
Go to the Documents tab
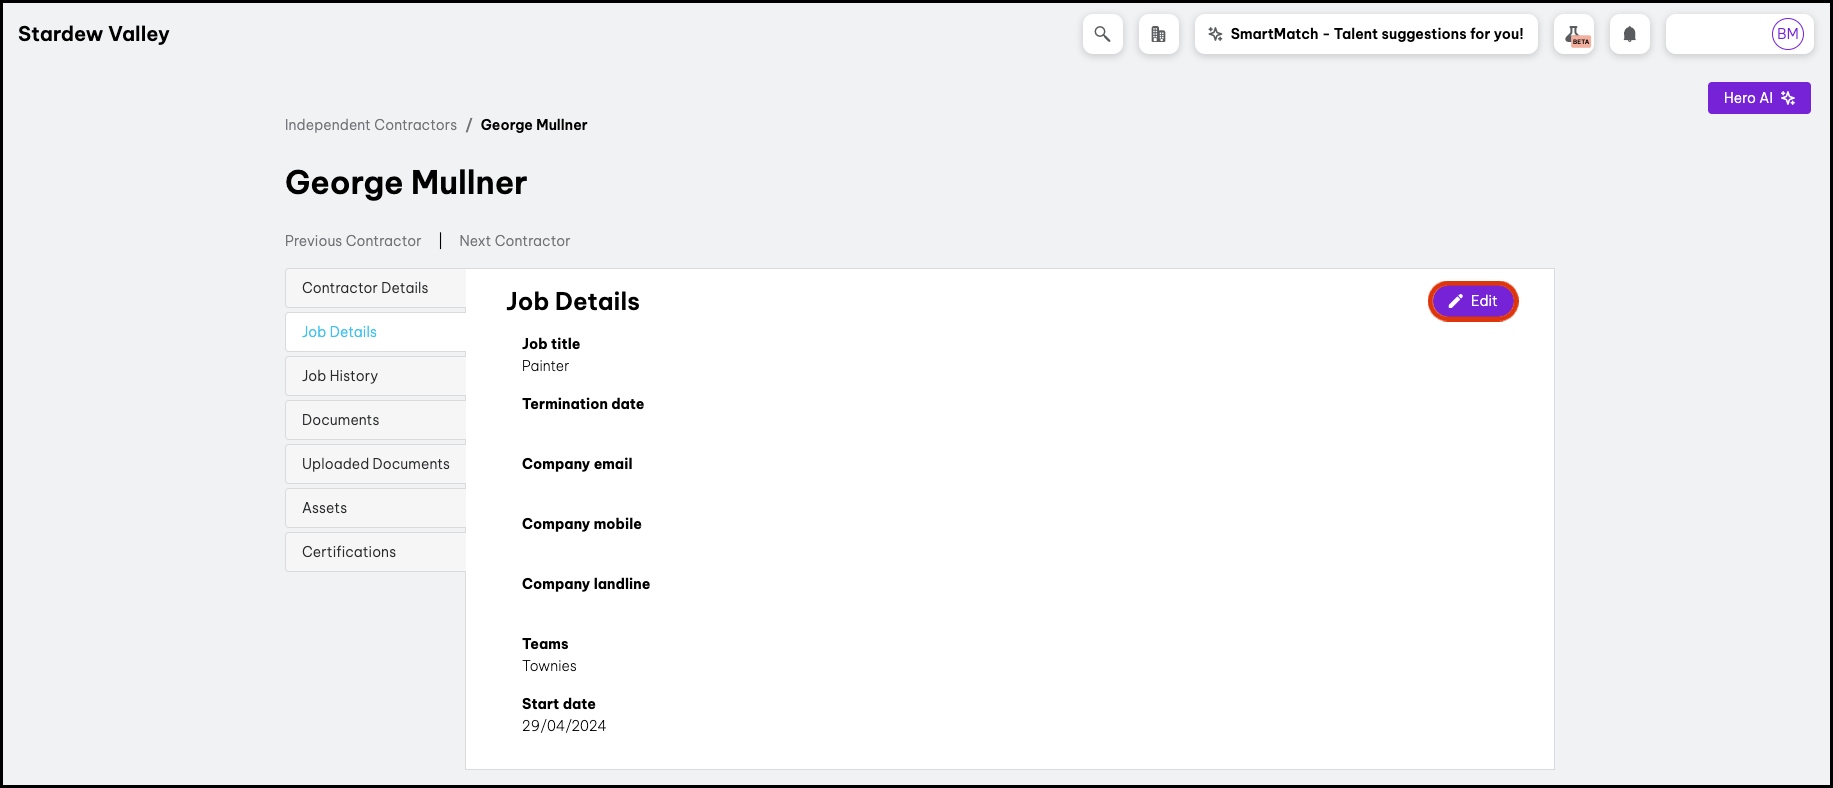(341, 420)
